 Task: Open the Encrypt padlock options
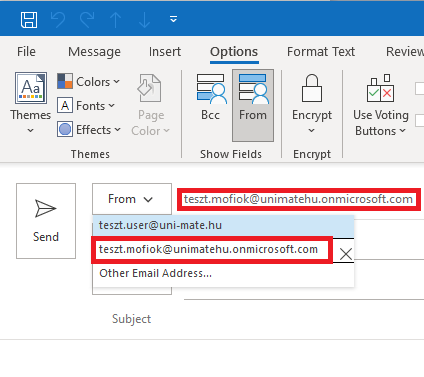(312, 104)
